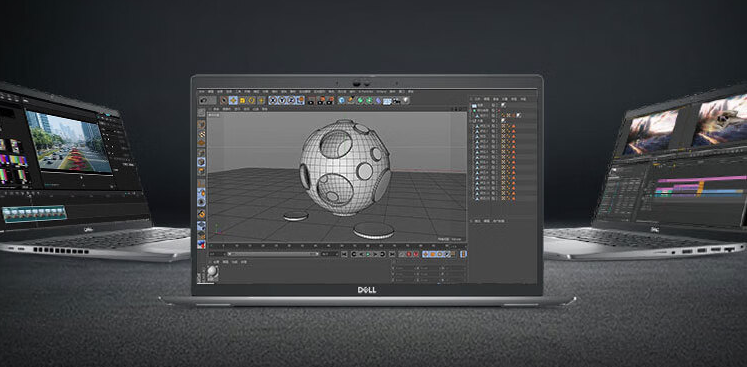Toggle the X-axis lock button
The image size is (747, 367).
click(x=273, y=100)
